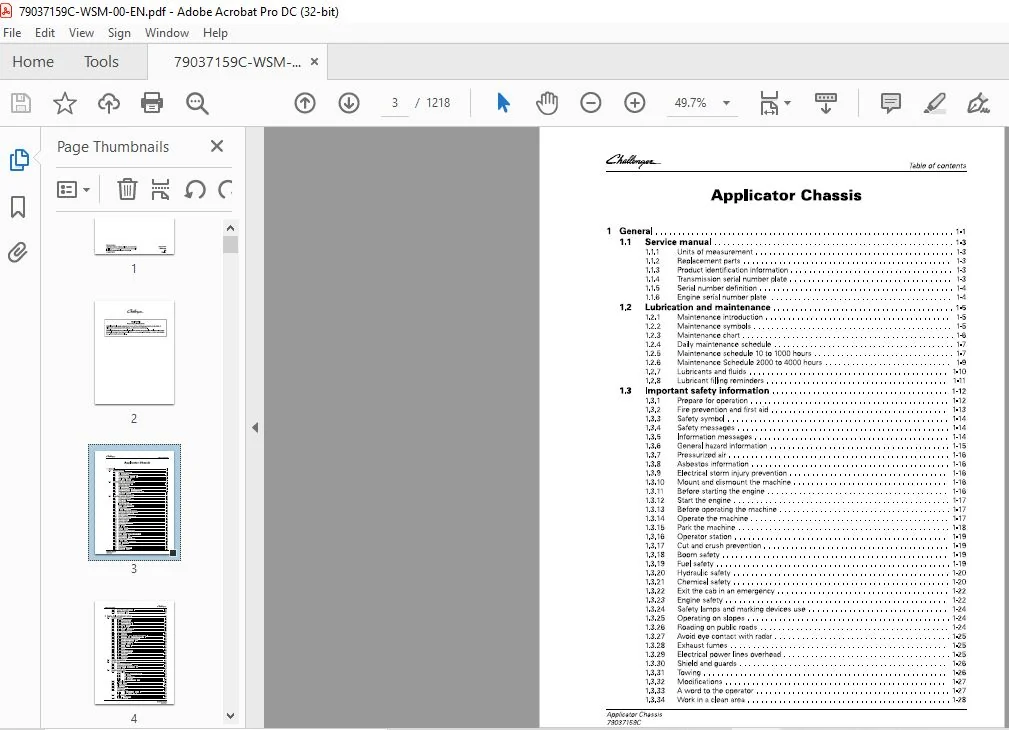Click 'Maintenance chart' in the contents

[x=708, y=335]
